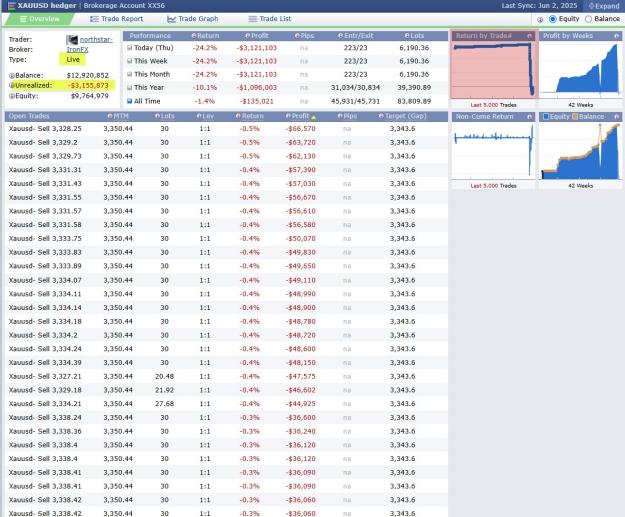Click help icon beside Performance Pips column header
Viewport: 625px width, 517px height.
pos(297,36)
